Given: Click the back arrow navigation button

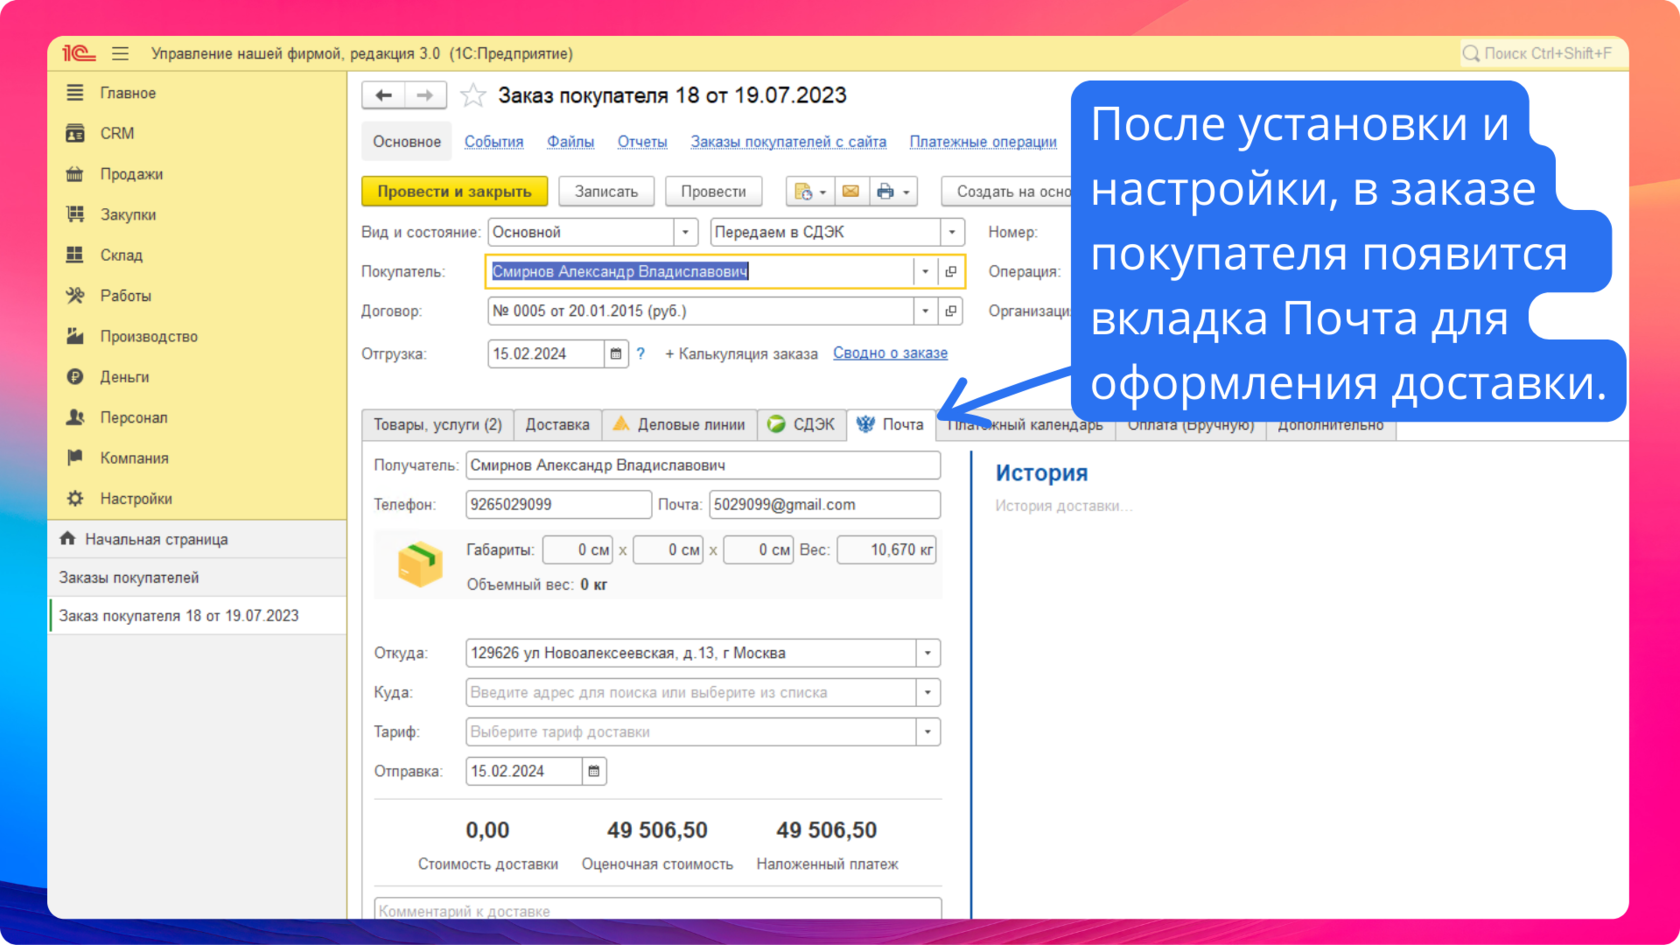Looking at the screenshot, I should (383, 95).
